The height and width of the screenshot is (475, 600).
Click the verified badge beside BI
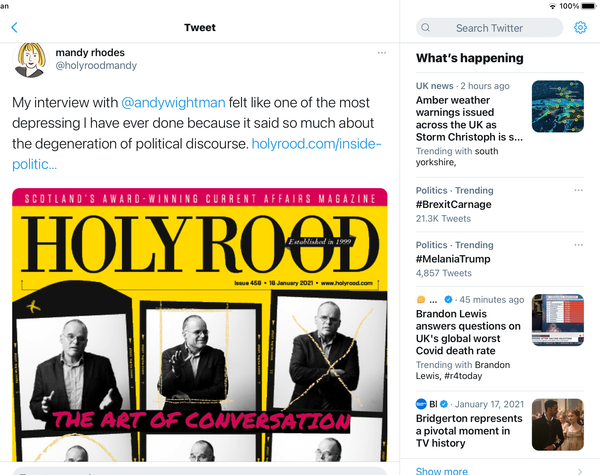click(x=444, y=404)
